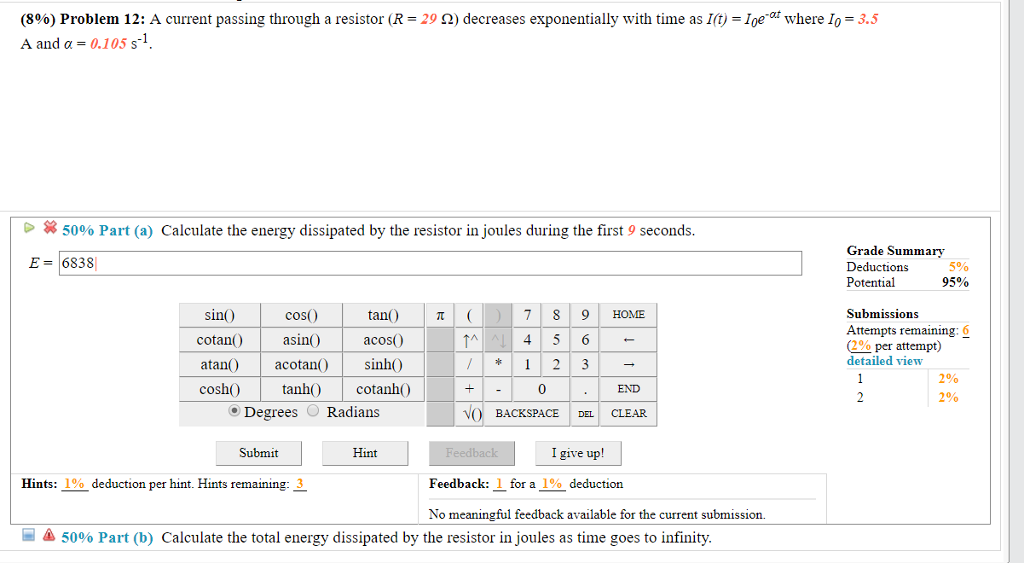Select the Radians radio button

click(313, 412)
